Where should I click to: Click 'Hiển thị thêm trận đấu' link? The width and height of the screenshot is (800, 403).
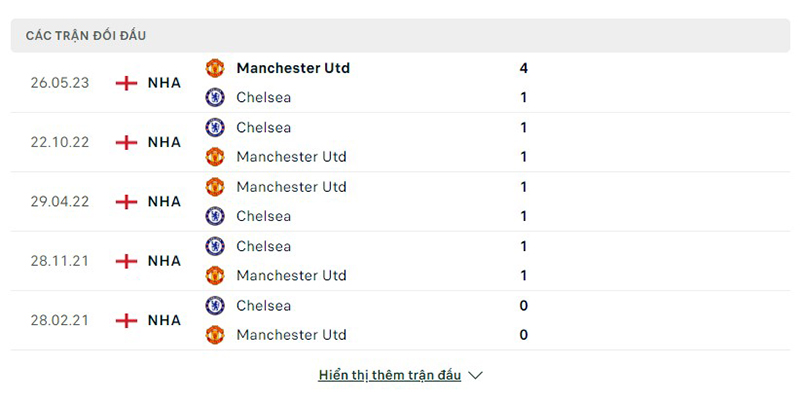click(390, 375)
